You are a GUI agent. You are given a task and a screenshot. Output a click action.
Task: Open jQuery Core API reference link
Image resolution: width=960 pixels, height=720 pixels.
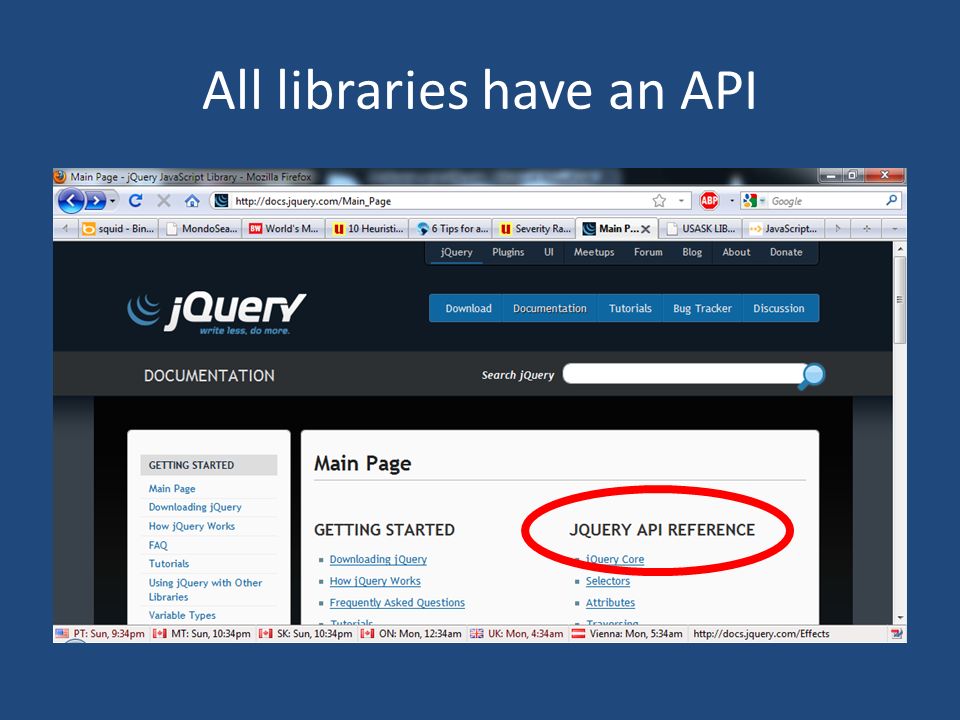pos(615,559)
